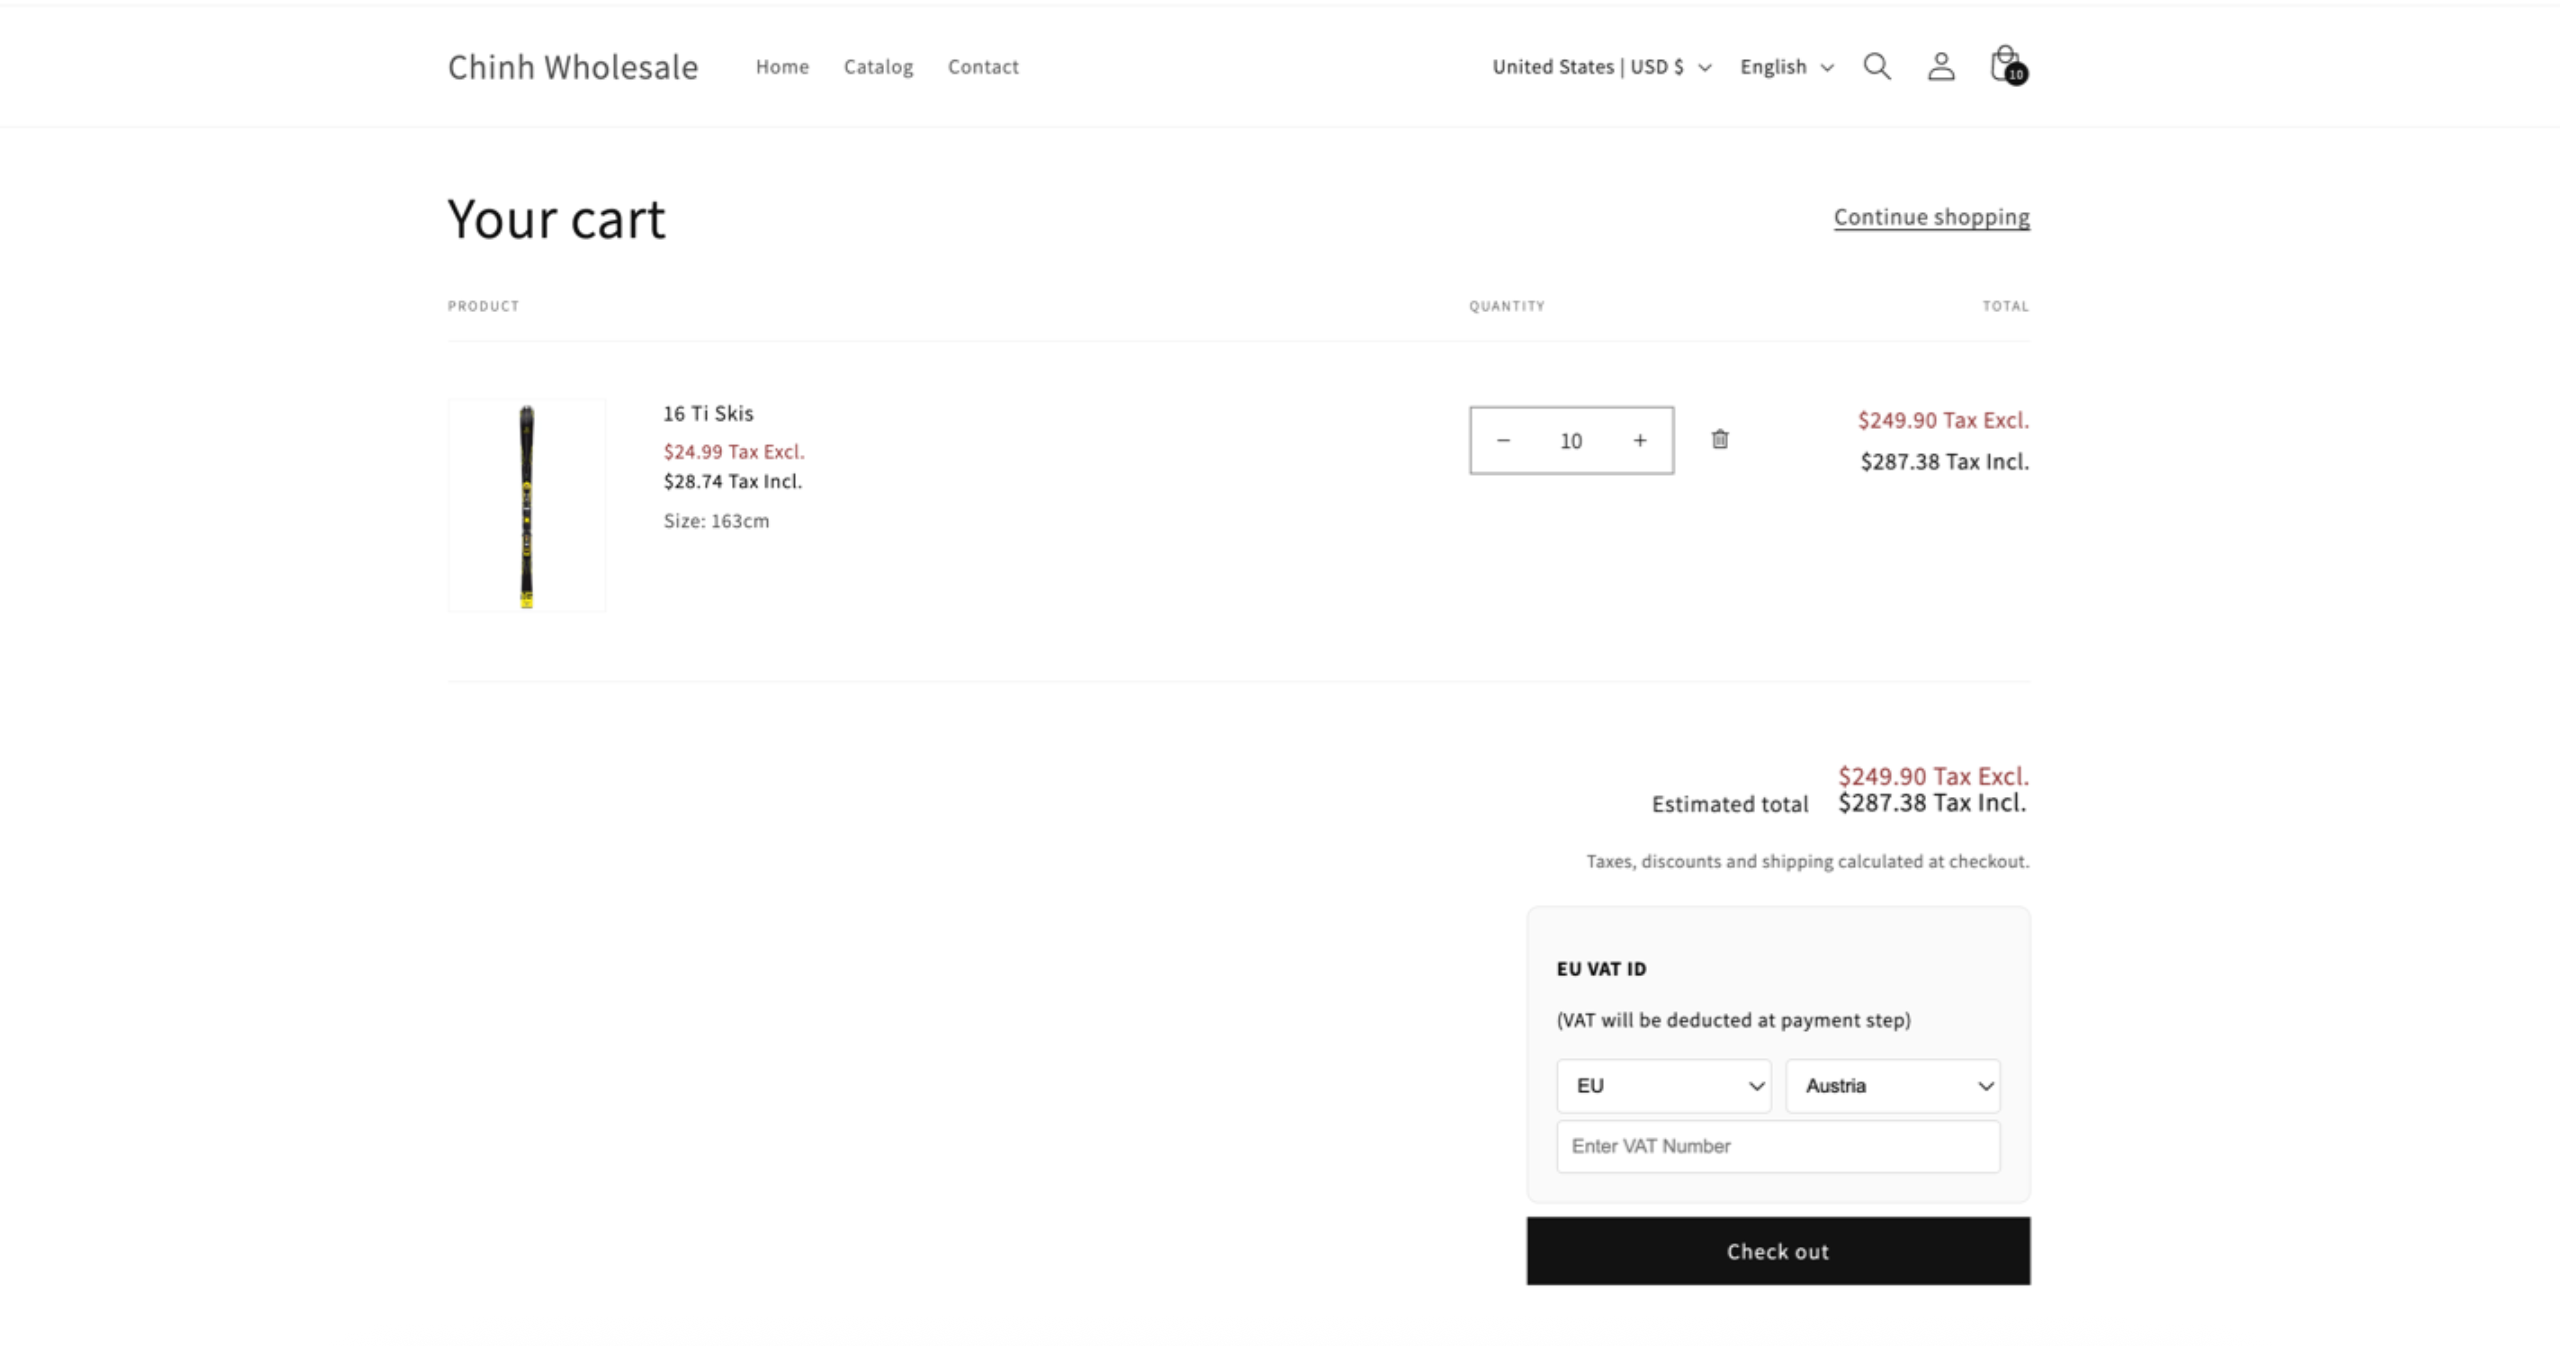The height and width of the screenshot is (1346, 2560).
Task: Click the 16 Ti Skis product thumbnail
Action: pyautogui.click(x=527, y=505)
